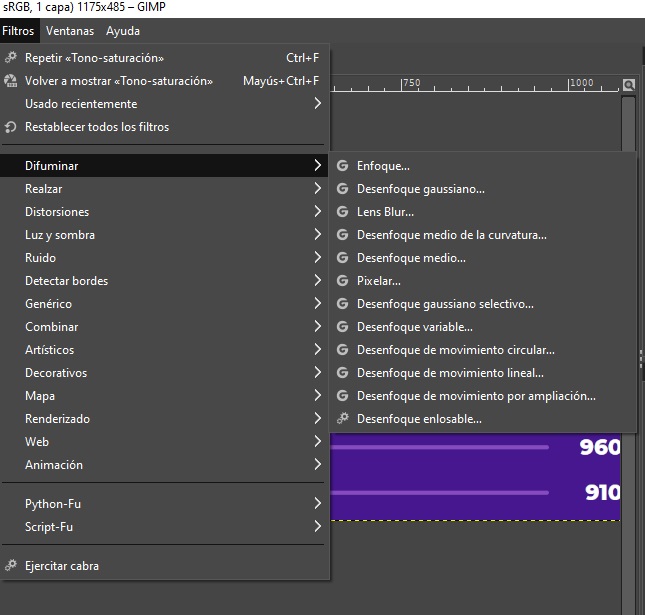Click the G icon next to Lens Blur
The height and width of the screenshot is (615, 645).
click(x=342, y=212)
